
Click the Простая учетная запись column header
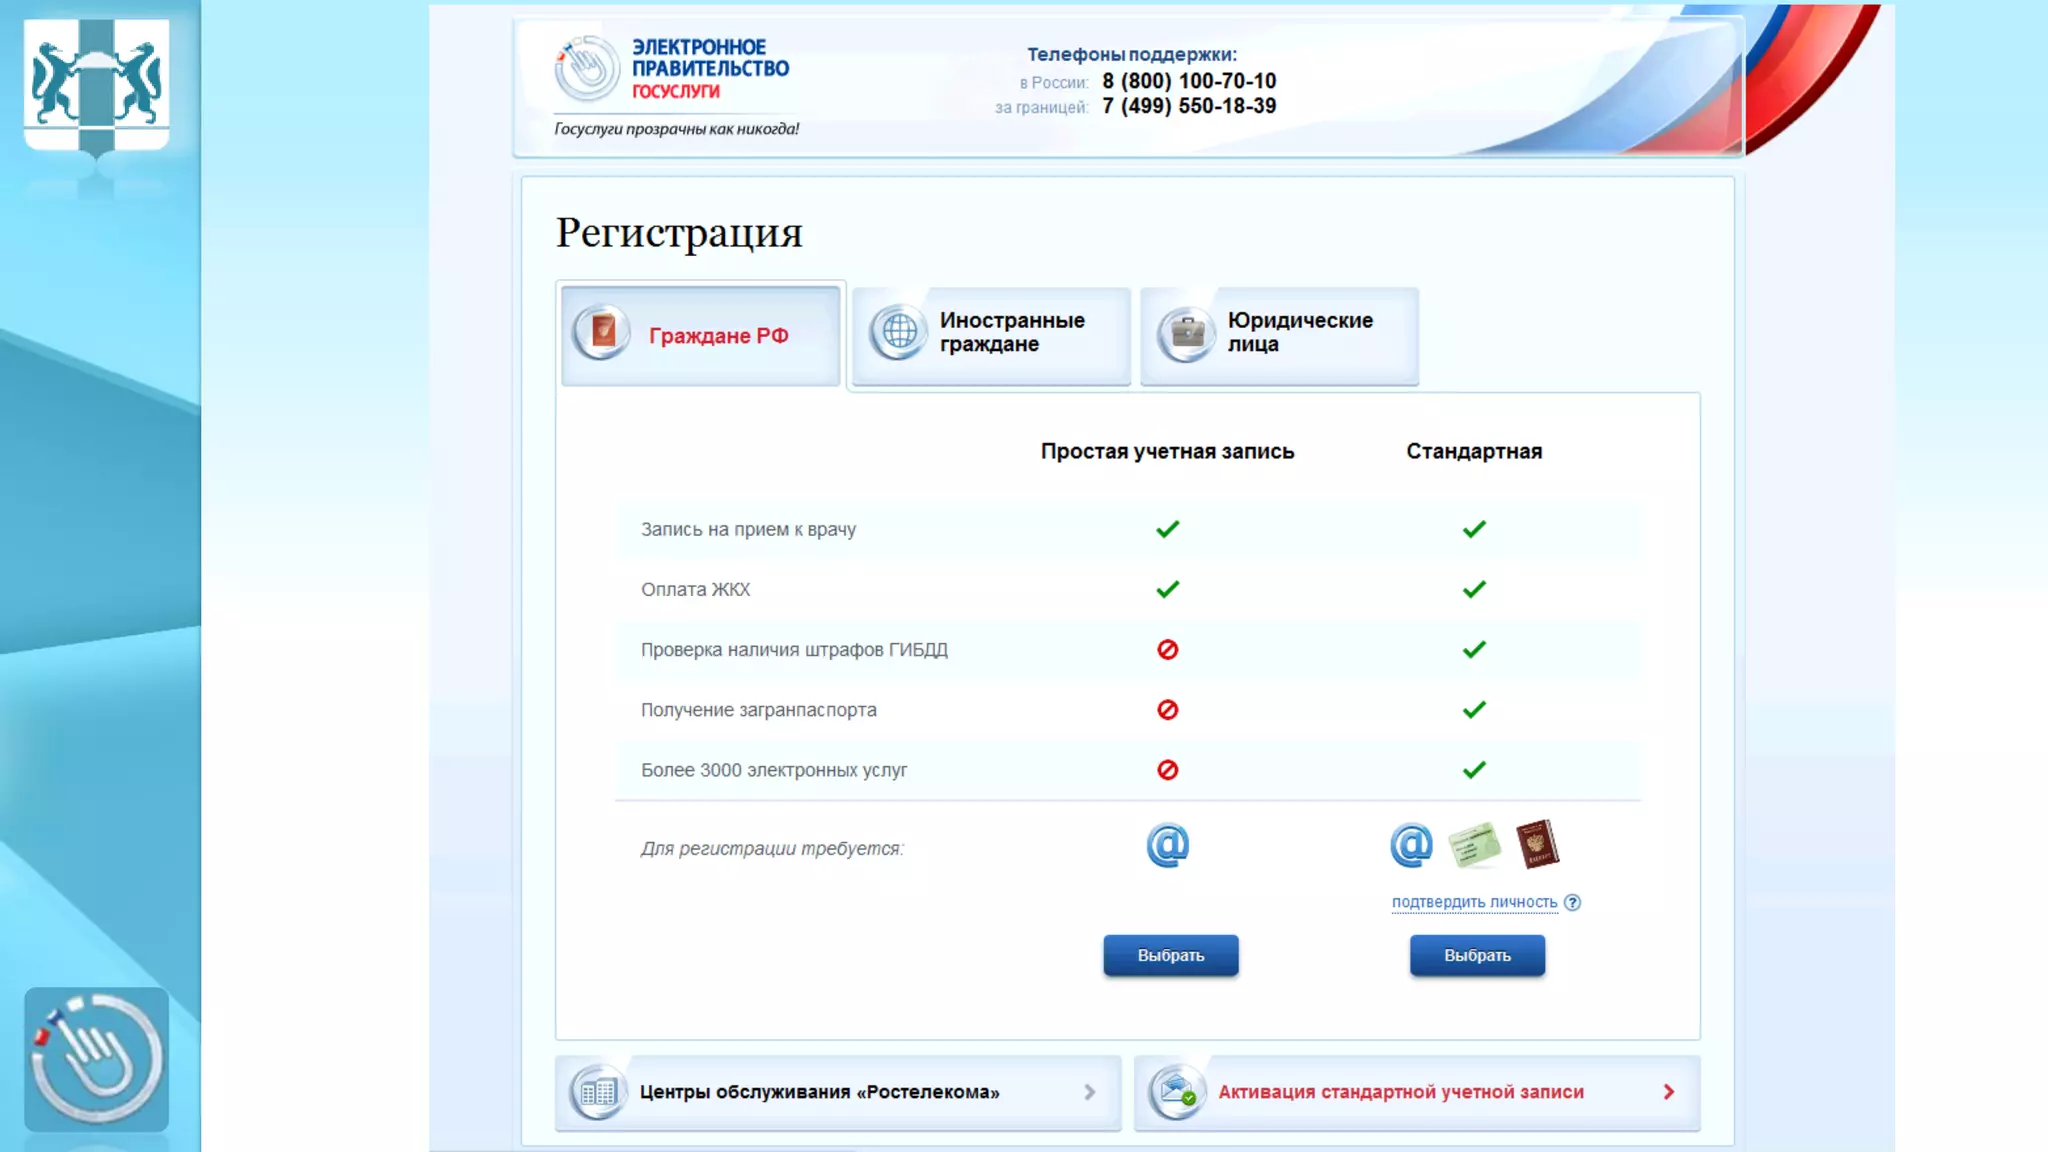point(1167,452)
